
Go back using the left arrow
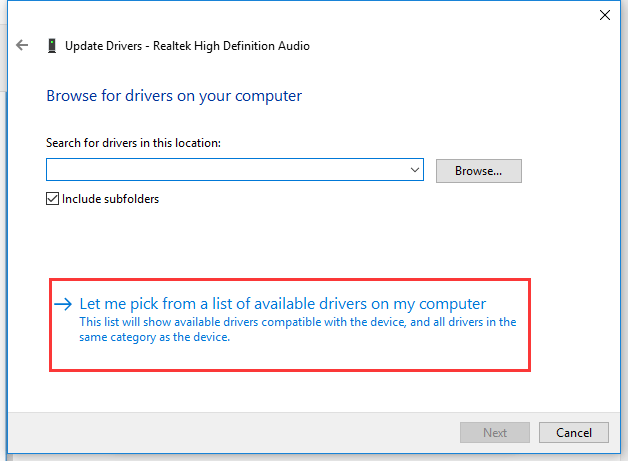click(22, 45)
